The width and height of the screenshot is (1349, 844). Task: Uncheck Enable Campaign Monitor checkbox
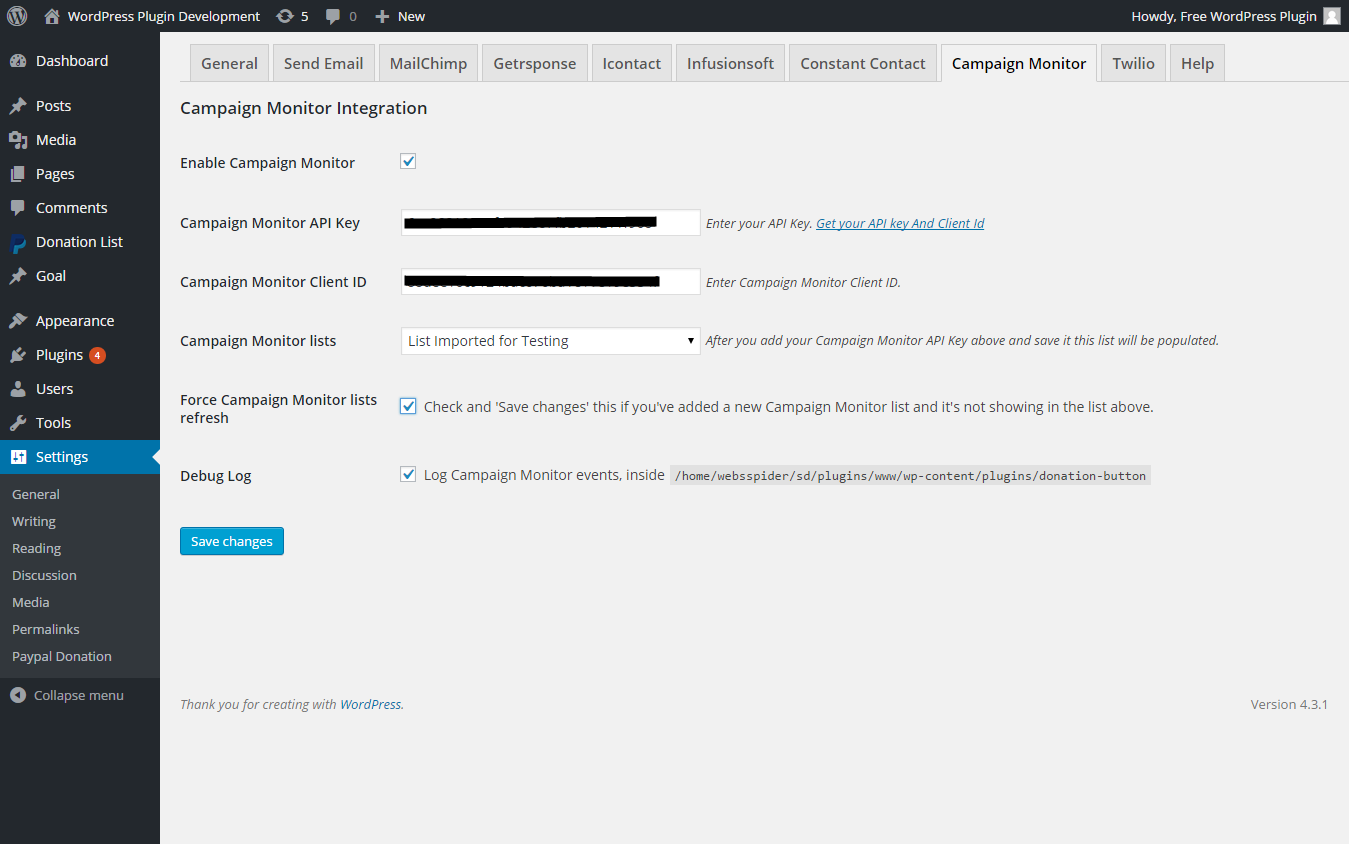tap(408, 161)
